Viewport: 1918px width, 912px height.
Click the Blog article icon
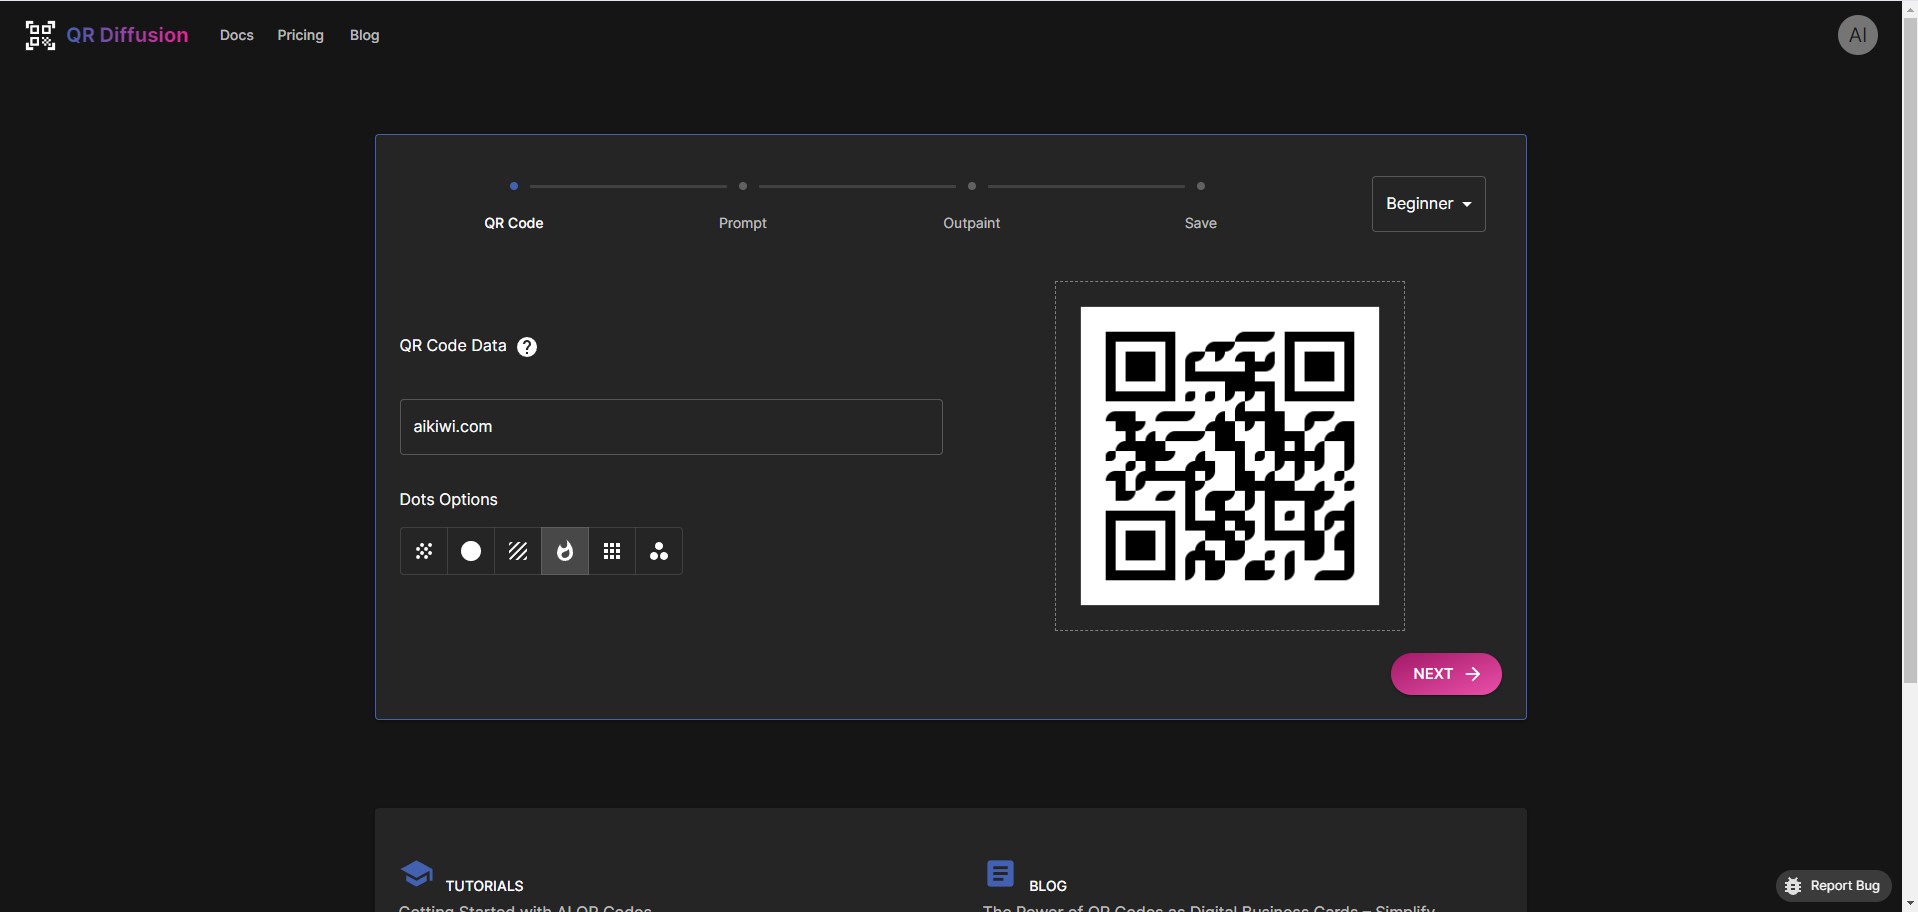pos(1000,874)
